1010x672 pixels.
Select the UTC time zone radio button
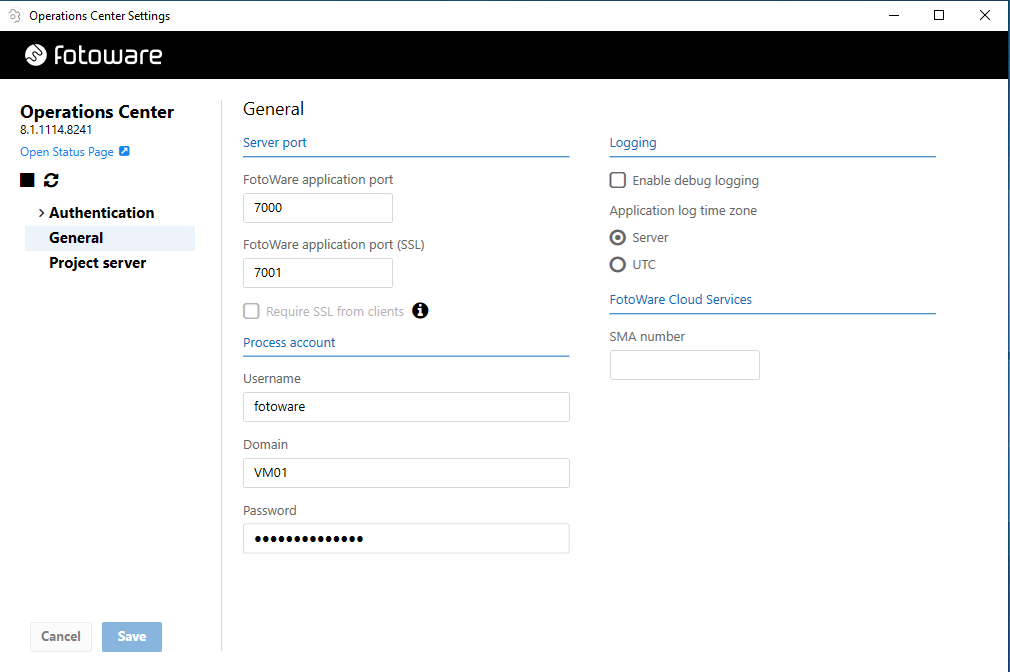[x=617, y=264]
